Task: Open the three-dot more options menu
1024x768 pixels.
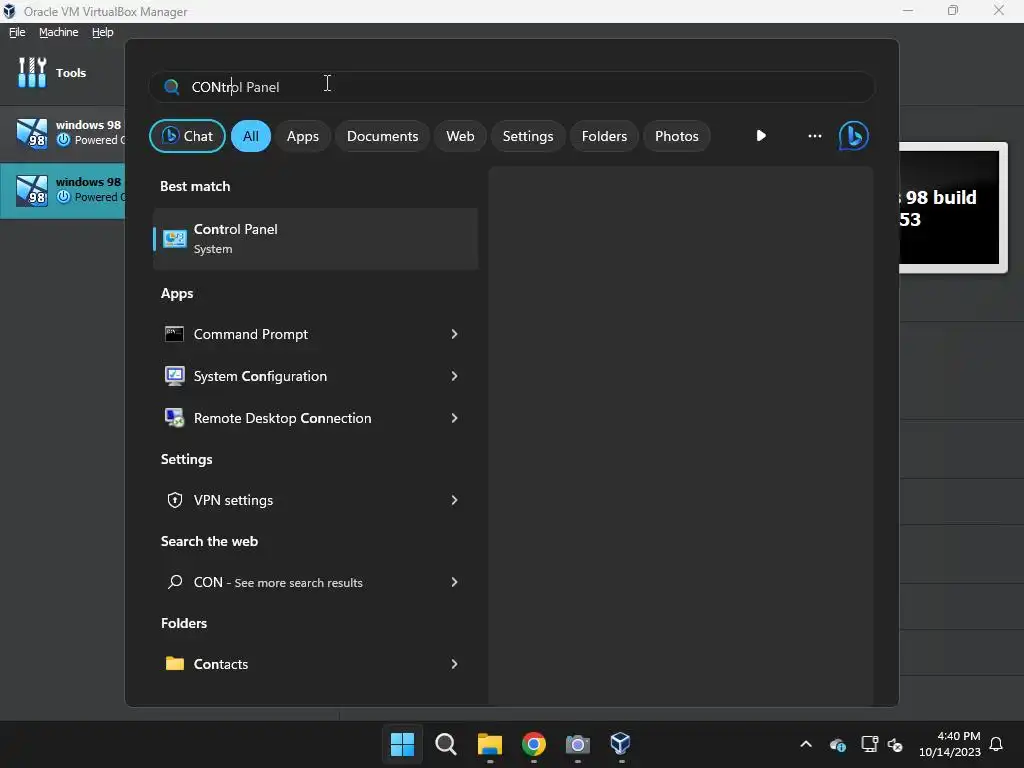Action: tap(814, 136)
